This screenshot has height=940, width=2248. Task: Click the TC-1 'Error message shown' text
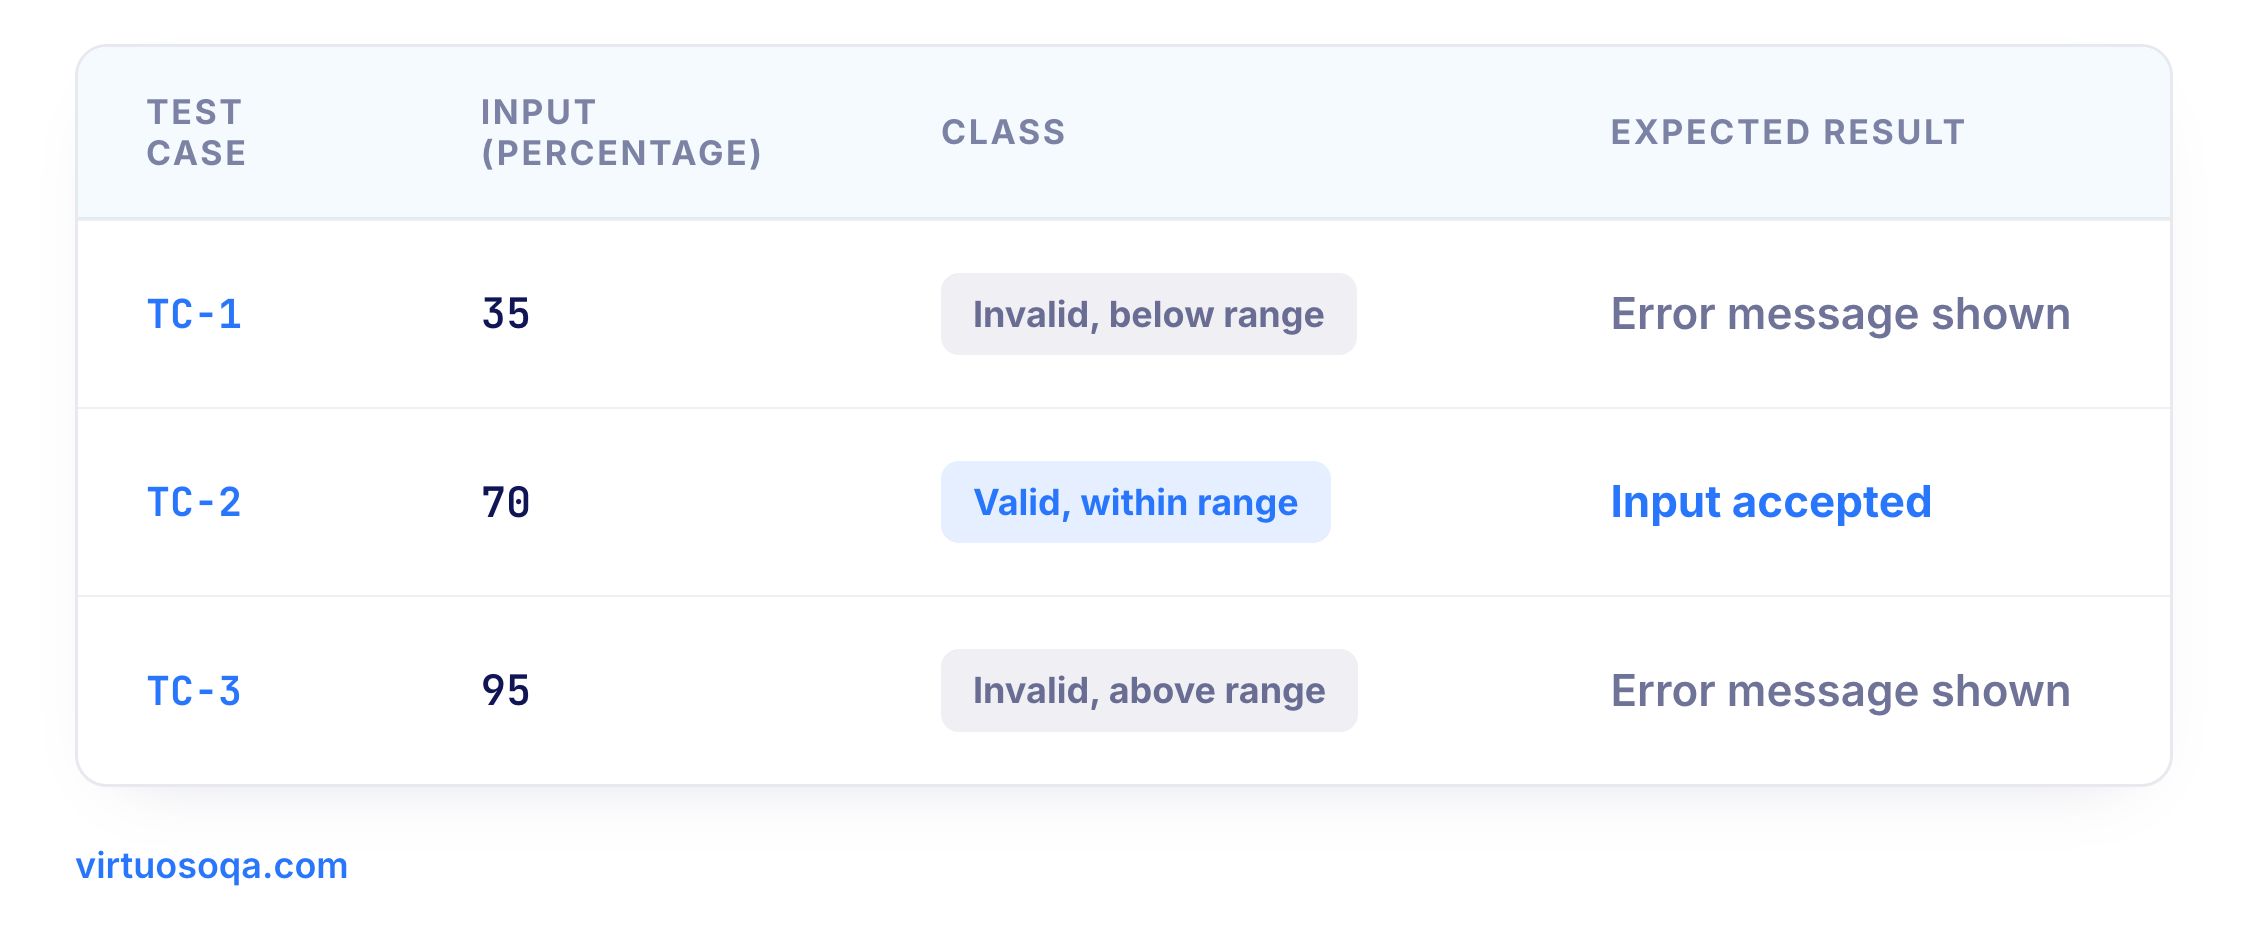tap(1840, 314)
